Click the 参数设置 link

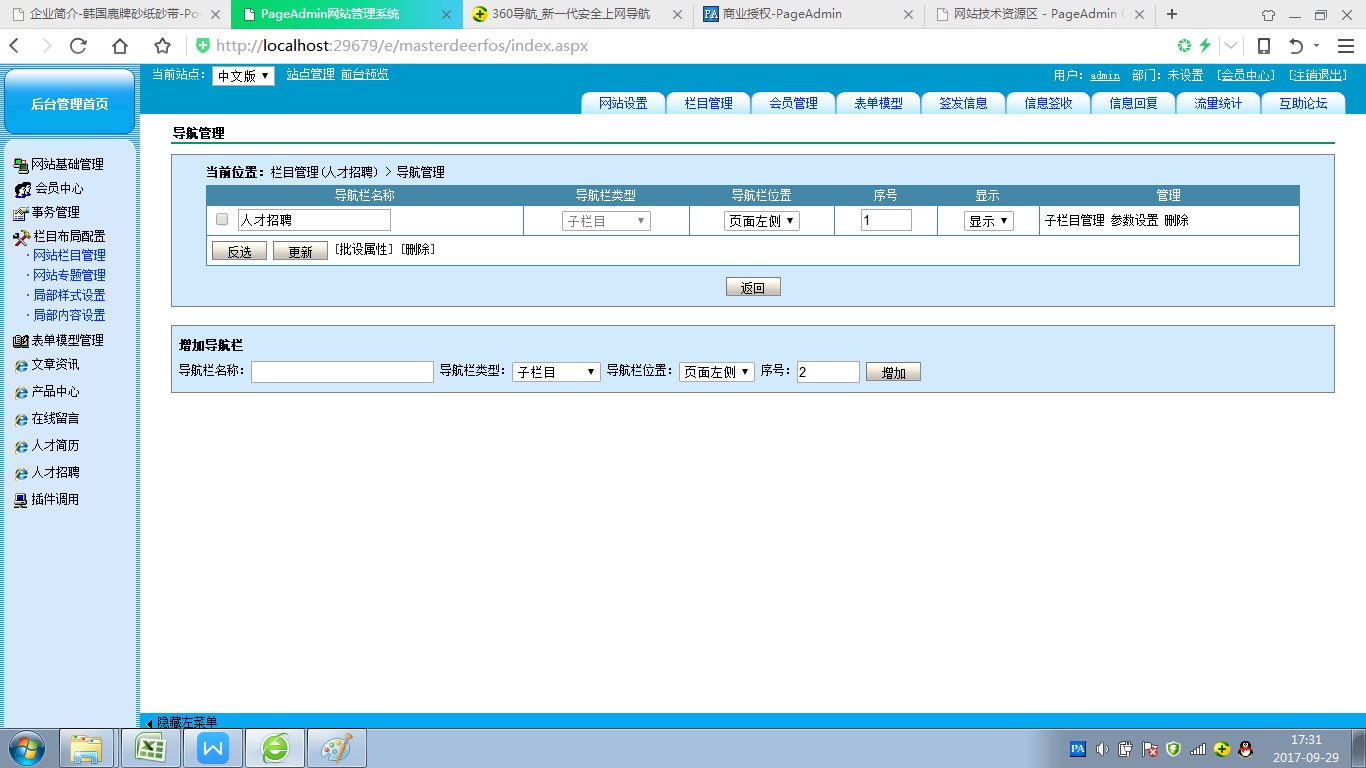pyautogui.click(x=1134, y=221)
